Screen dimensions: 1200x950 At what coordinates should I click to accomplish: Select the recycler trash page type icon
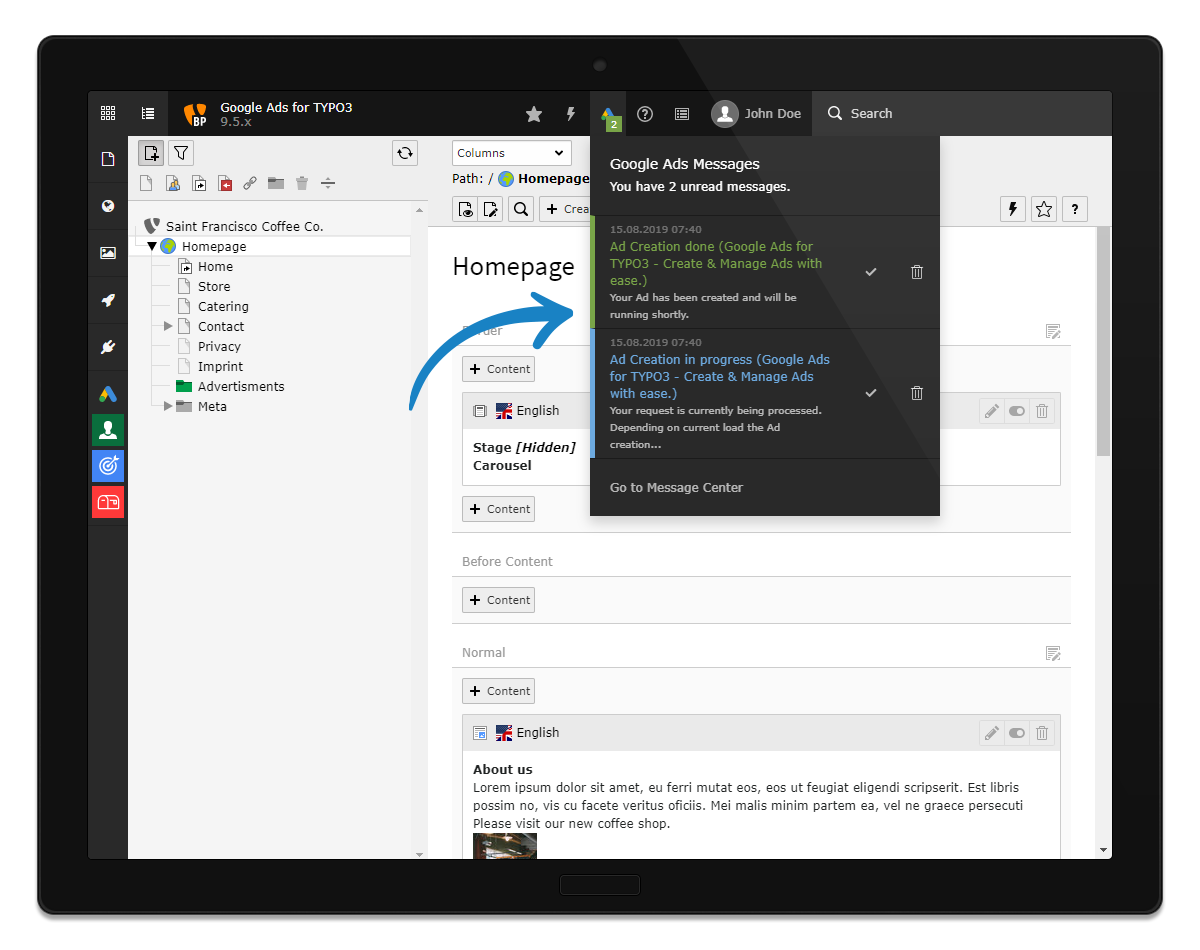302,183
